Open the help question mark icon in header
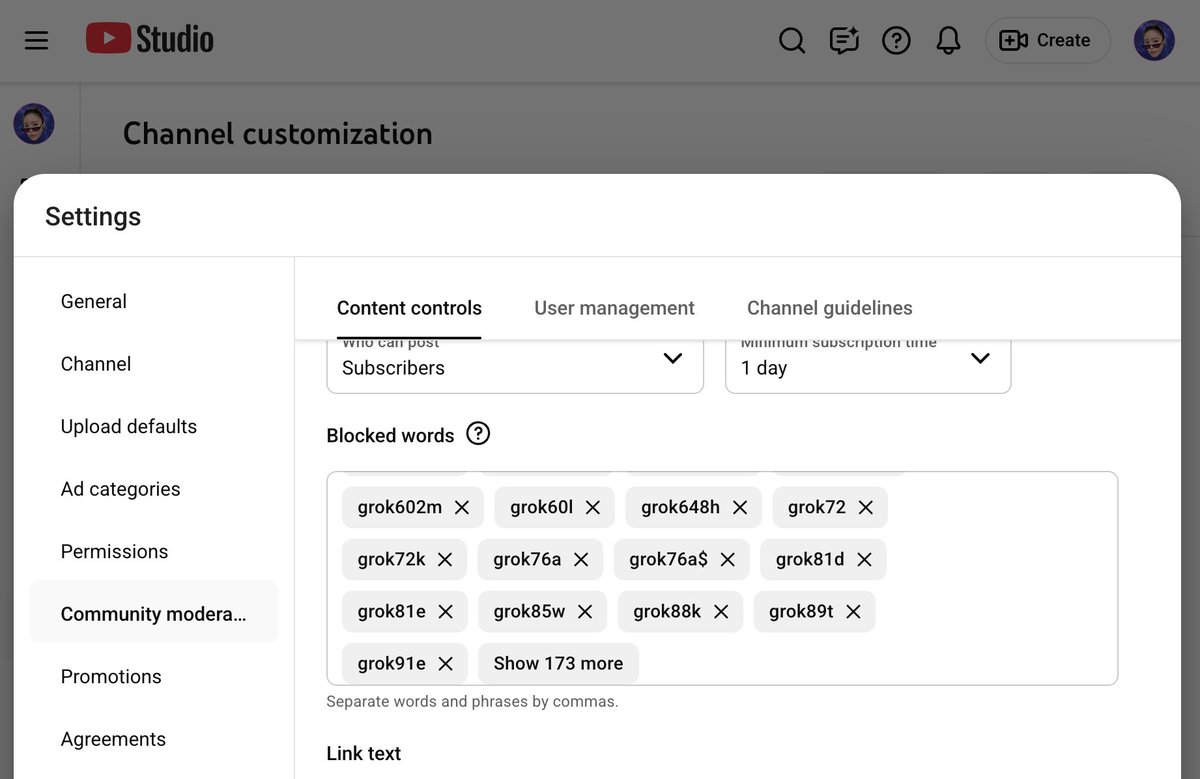 pyautogui.click(x=896, y=41)
